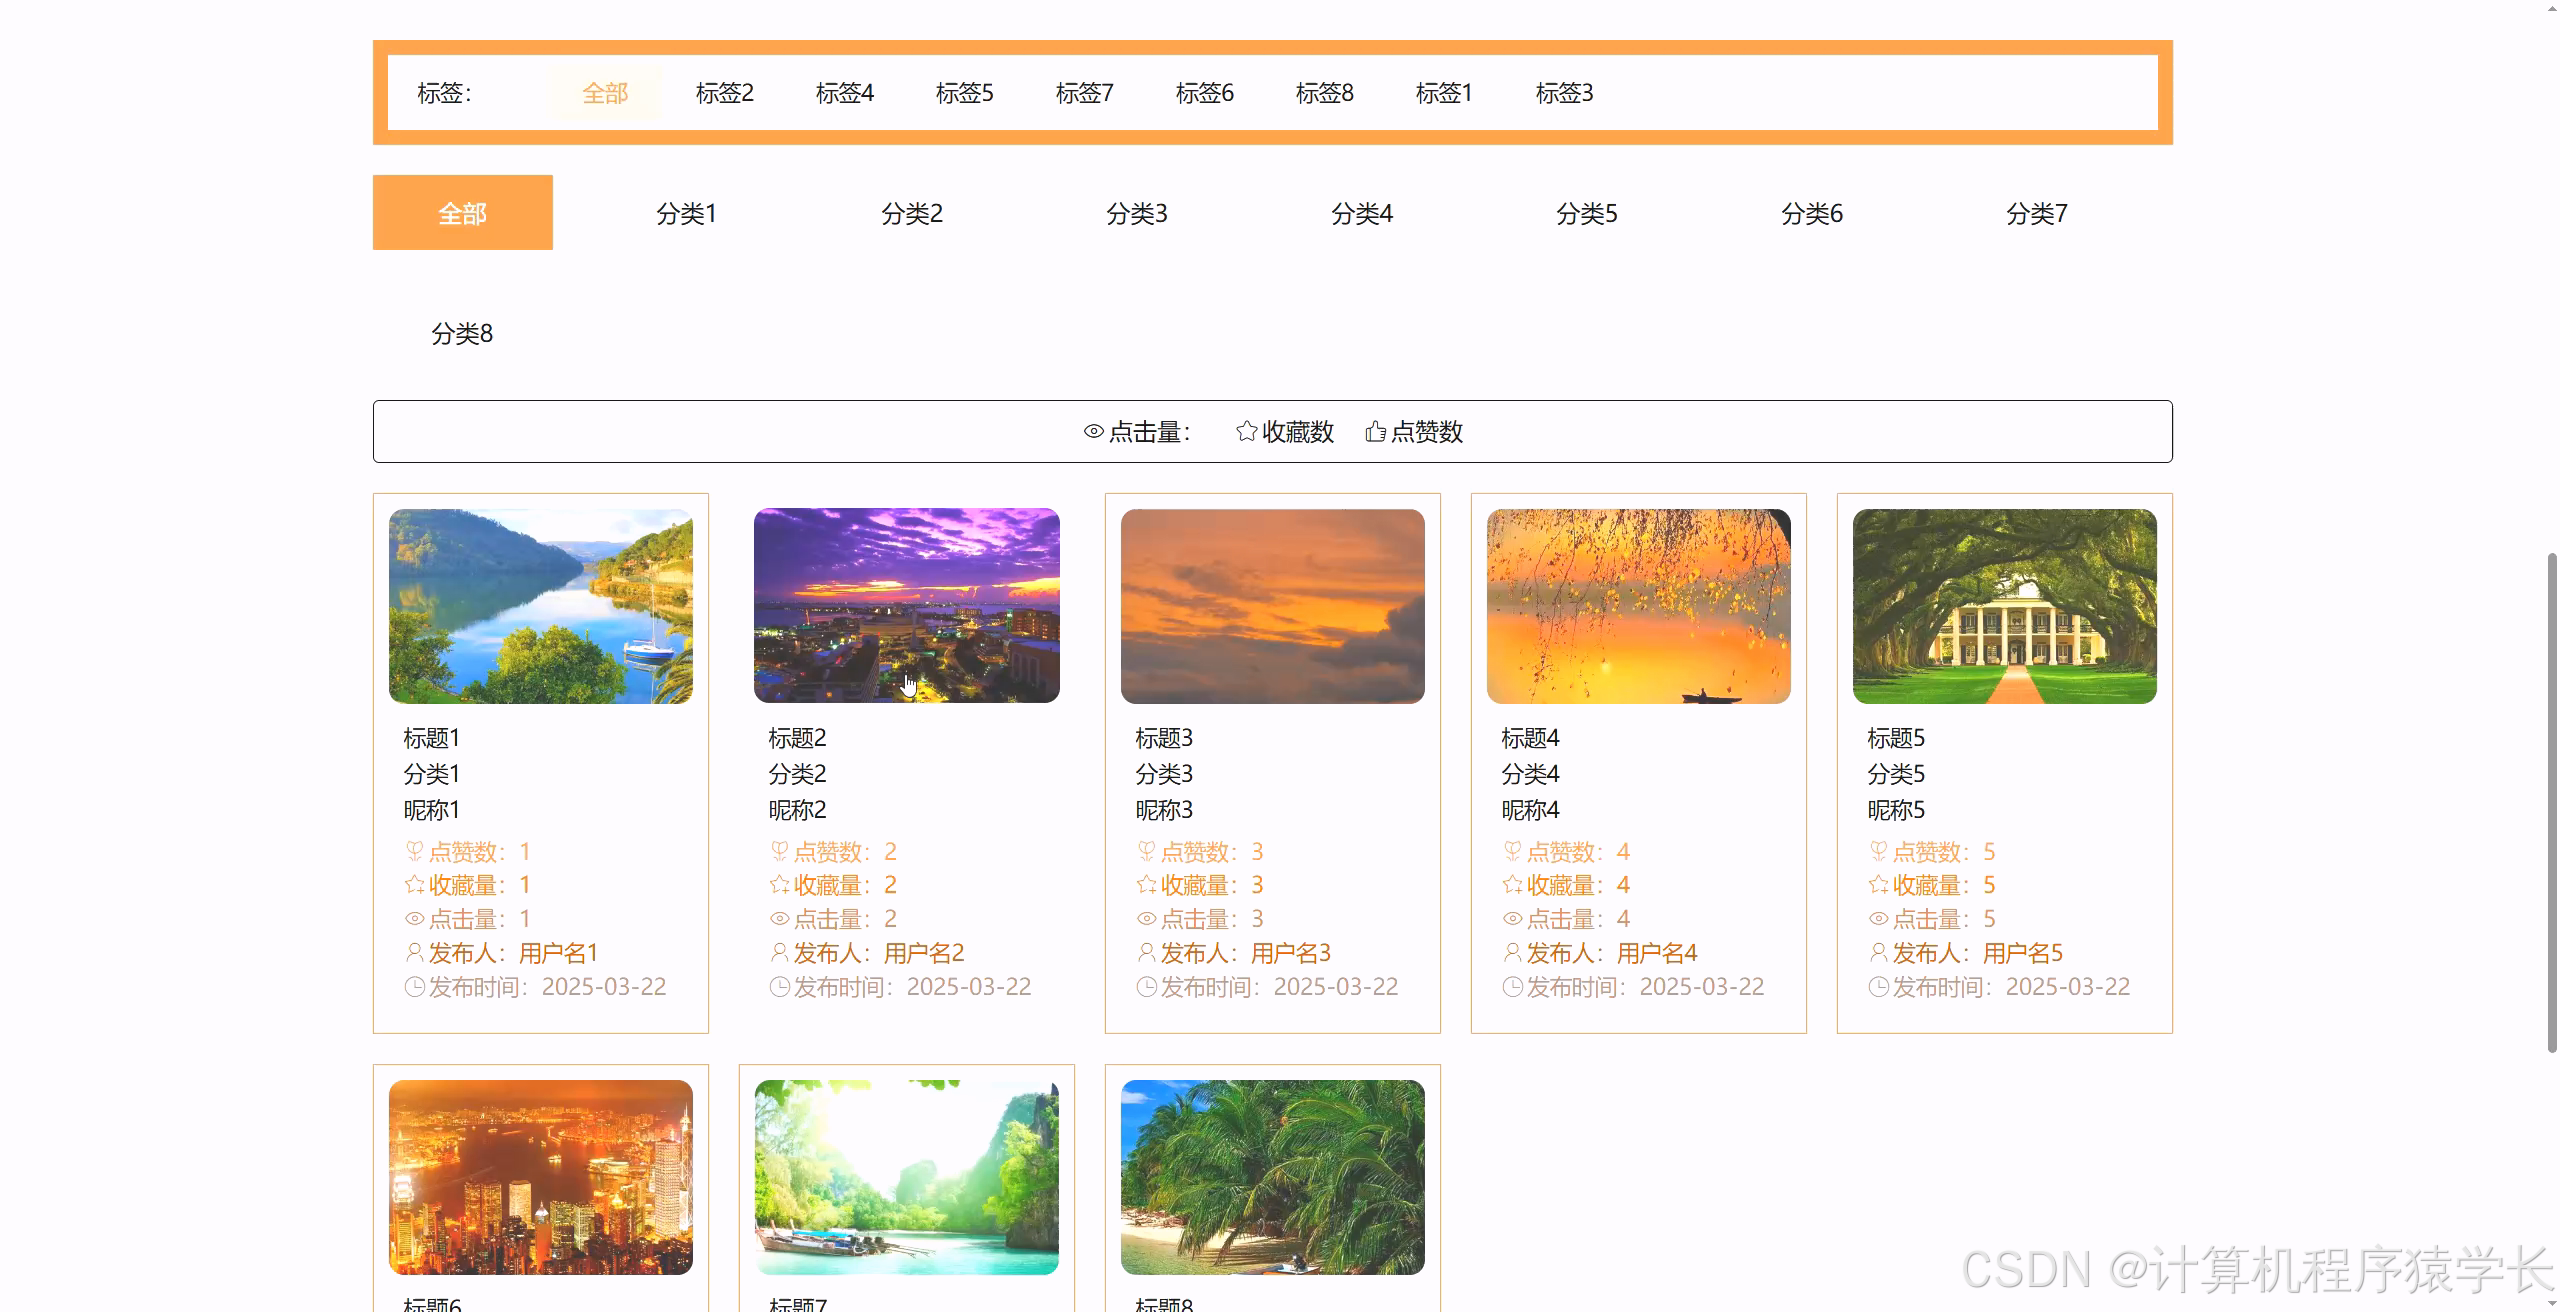Sort by 点赞数 label
Image resolution: width=2560 pixels, height=1312 pixels.
[1427, 432]
